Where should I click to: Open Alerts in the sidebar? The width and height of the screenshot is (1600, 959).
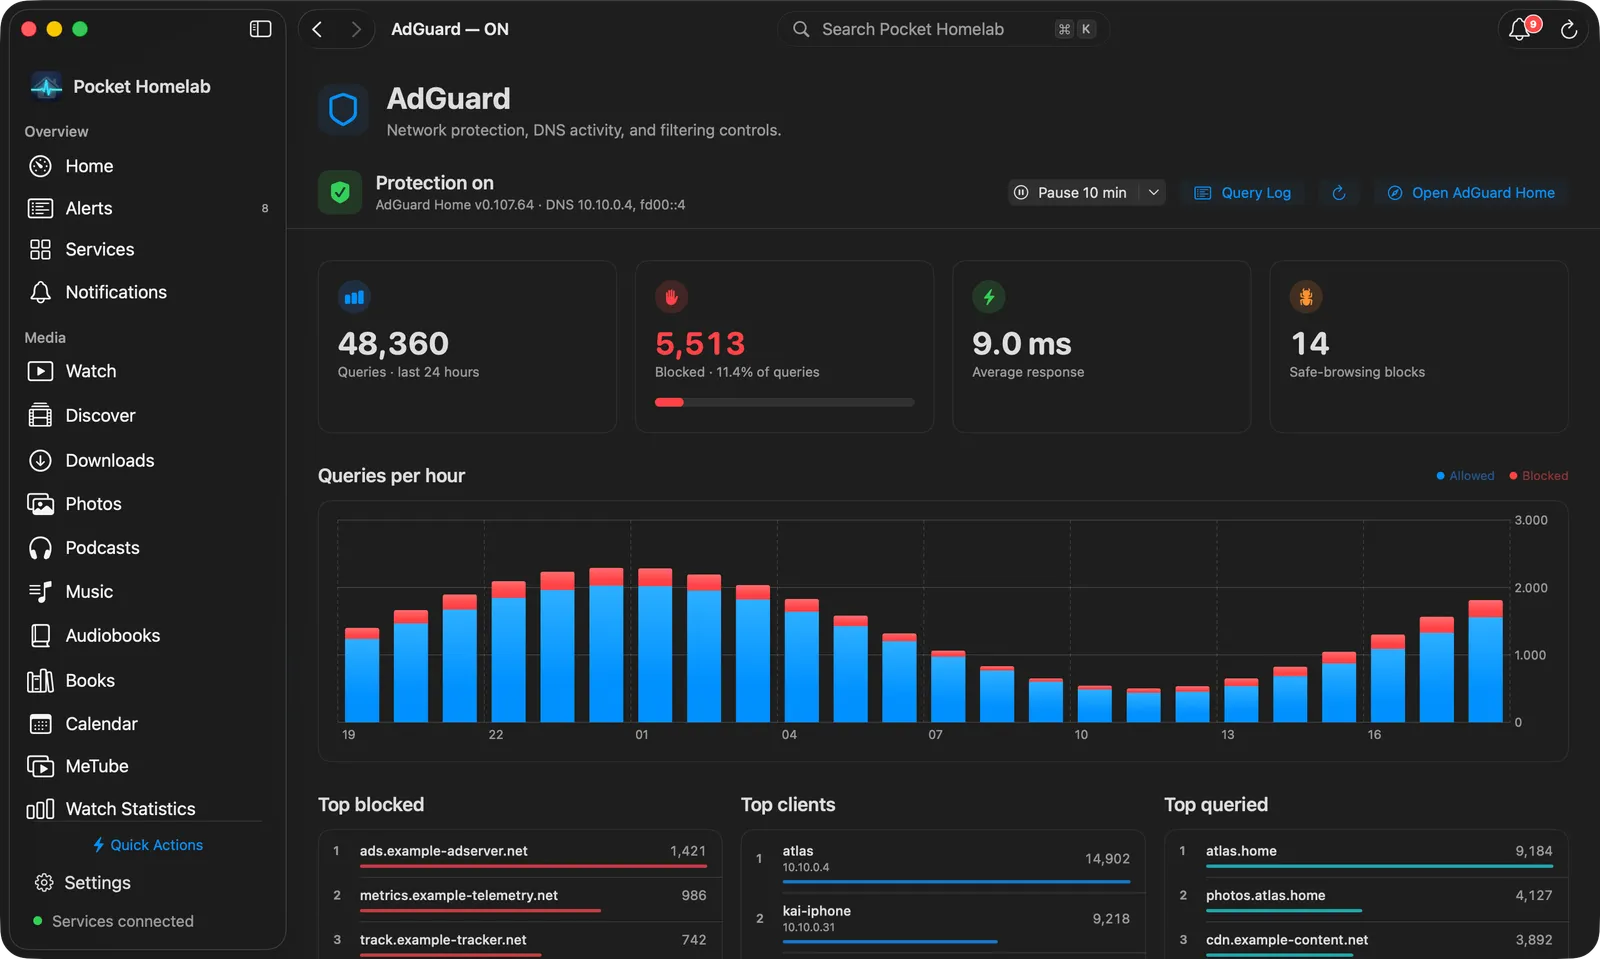point(148,208)
